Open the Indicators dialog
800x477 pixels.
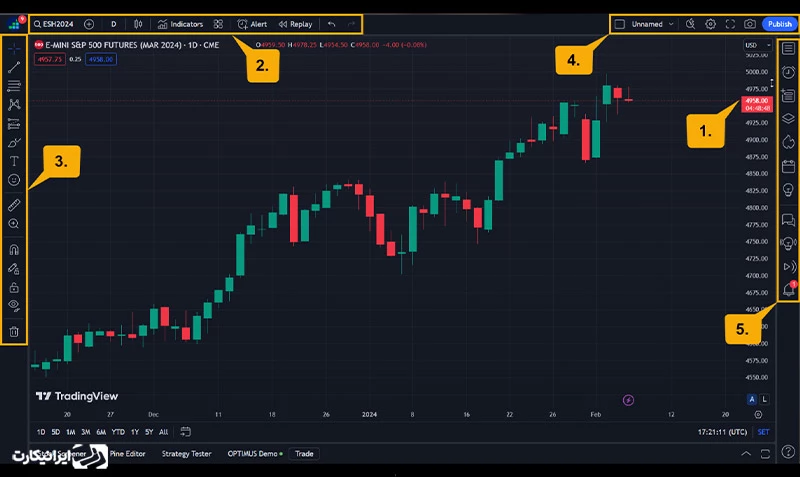point(180,24)
